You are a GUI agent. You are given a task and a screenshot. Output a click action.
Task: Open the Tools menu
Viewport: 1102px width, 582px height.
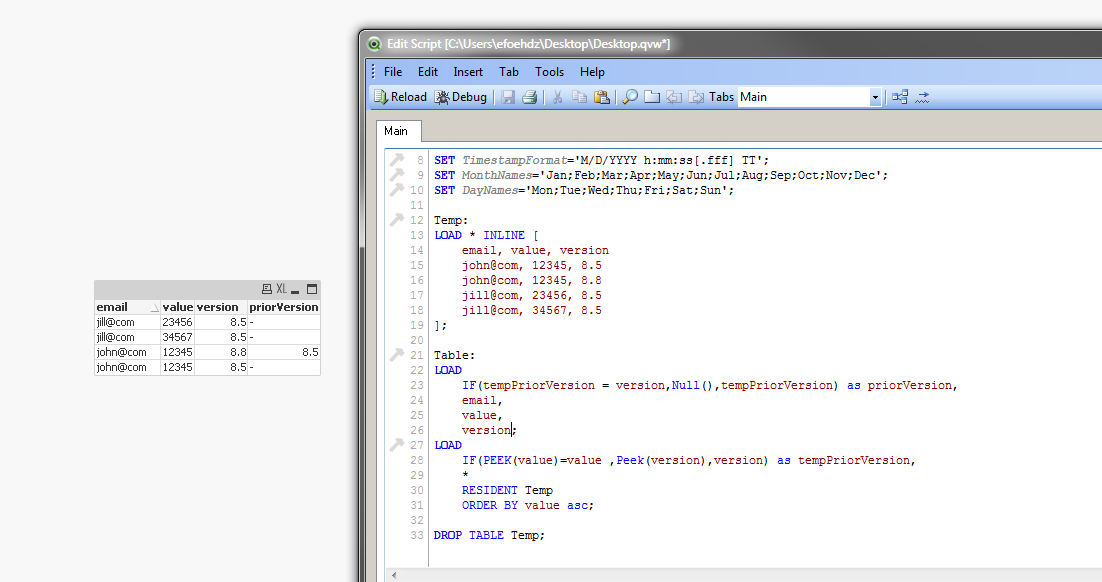pos(549,72)
